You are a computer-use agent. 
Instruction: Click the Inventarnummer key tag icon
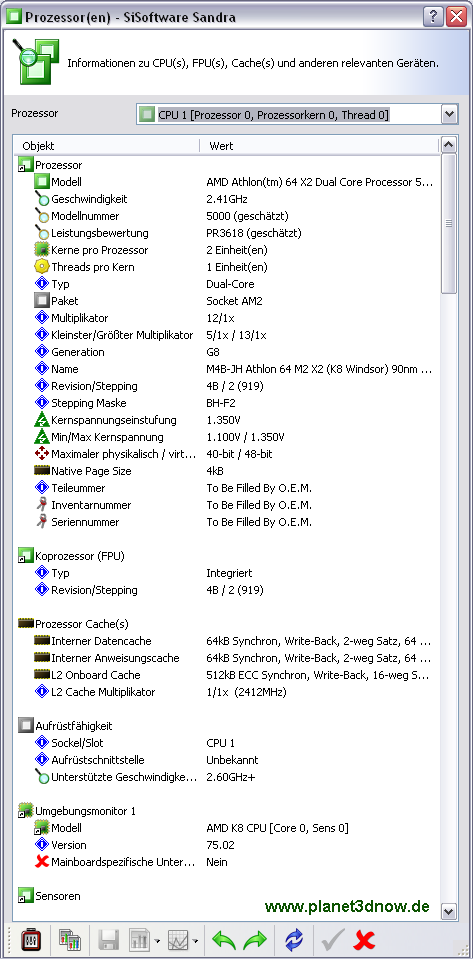point(42,505)
